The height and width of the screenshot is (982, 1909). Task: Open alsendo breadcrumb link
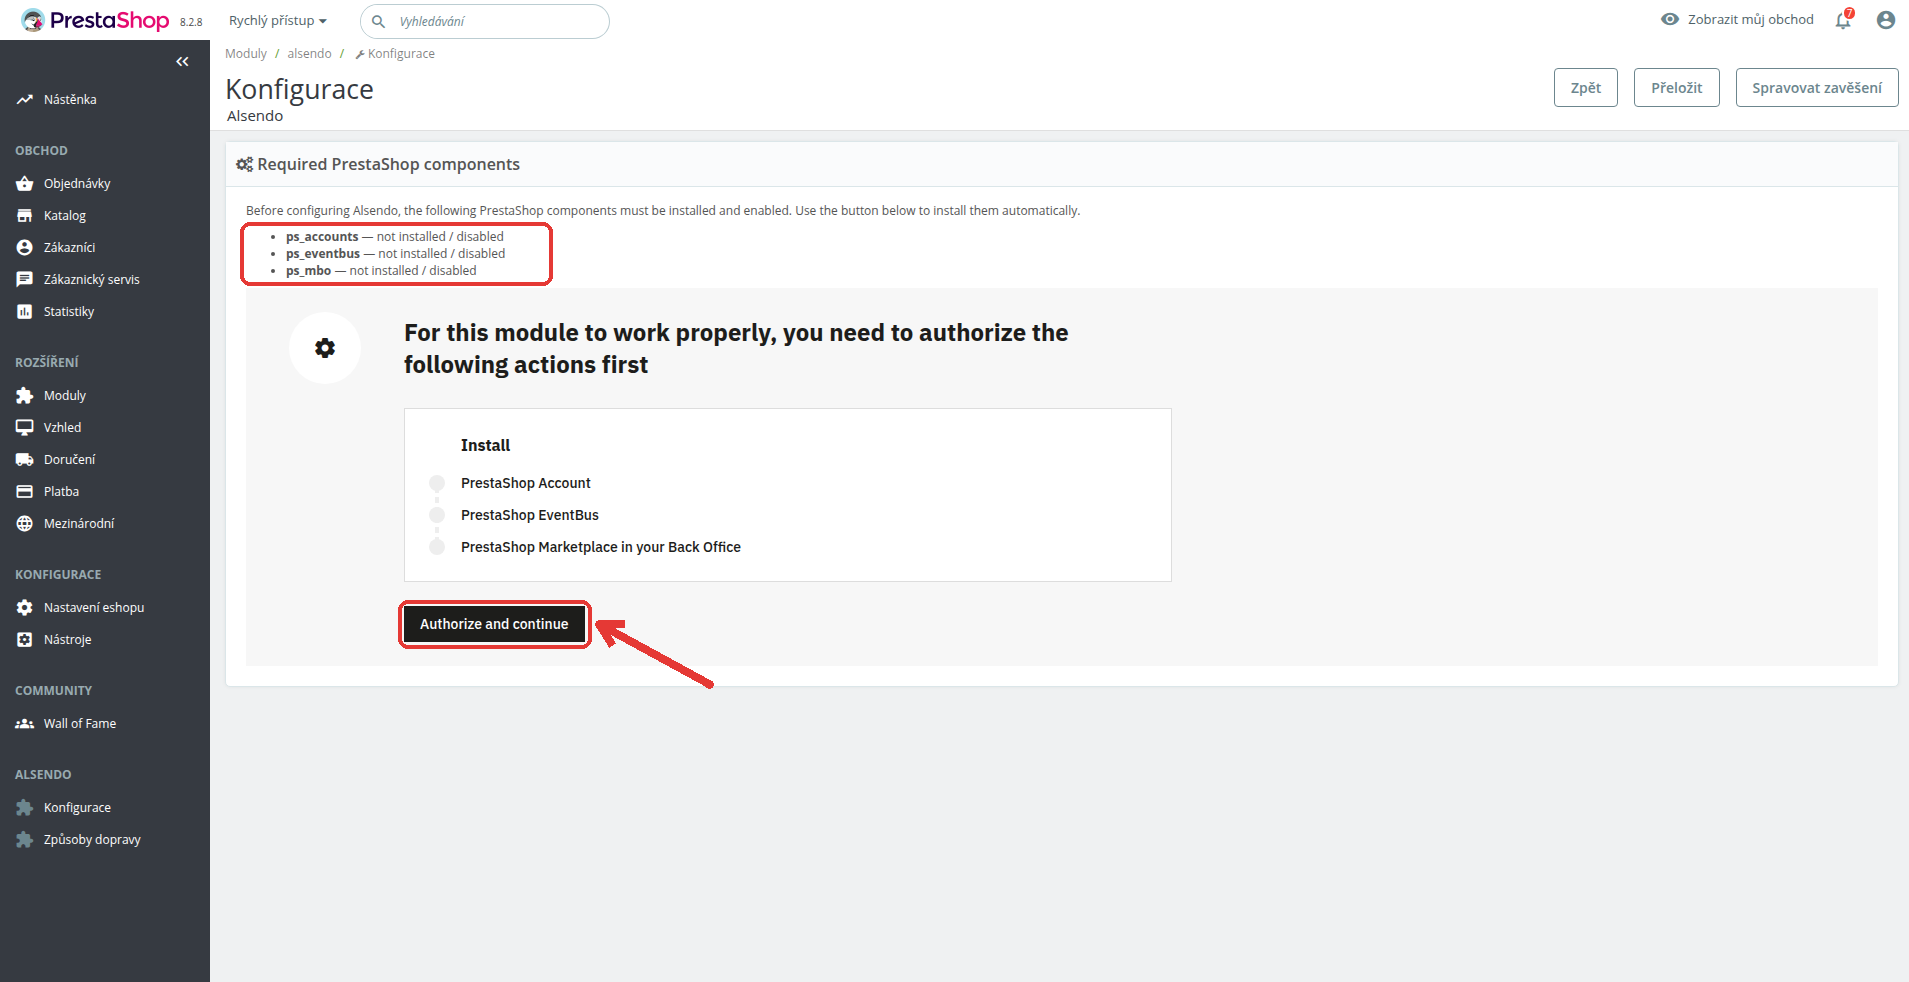(309, 54)
